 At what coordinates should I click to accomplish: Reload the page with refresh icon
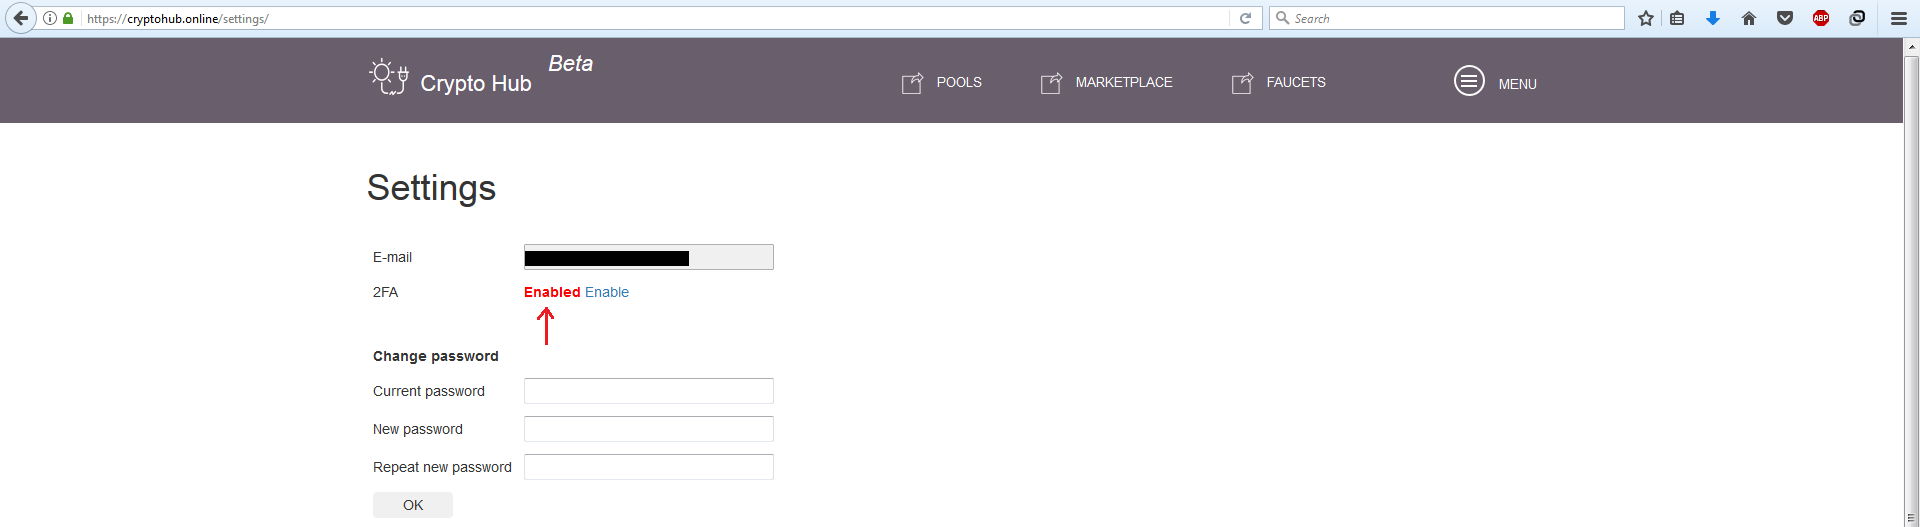point(1245,18)
